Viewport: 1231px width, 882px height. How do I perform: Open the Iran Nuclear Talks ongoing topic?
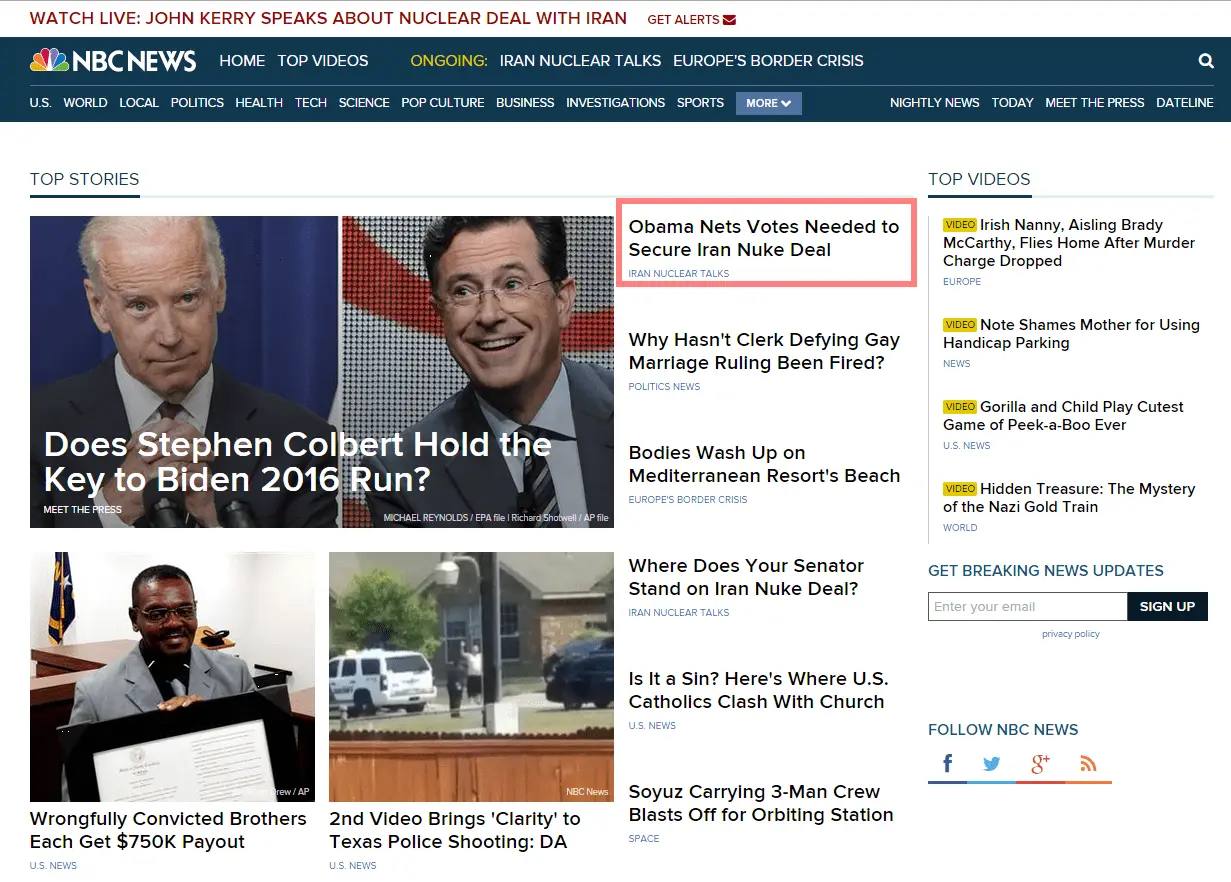point(580,61)
